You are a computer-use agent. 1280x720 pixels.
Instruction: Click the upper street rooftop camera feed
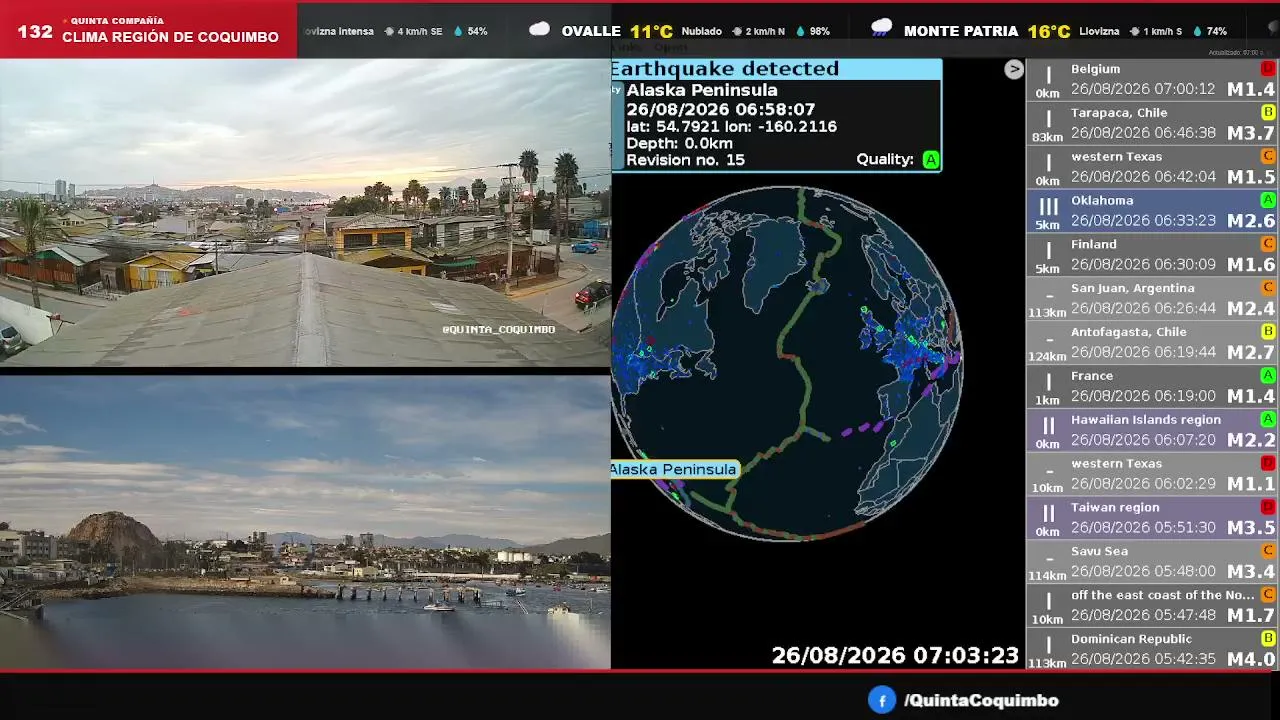(305, 213)
